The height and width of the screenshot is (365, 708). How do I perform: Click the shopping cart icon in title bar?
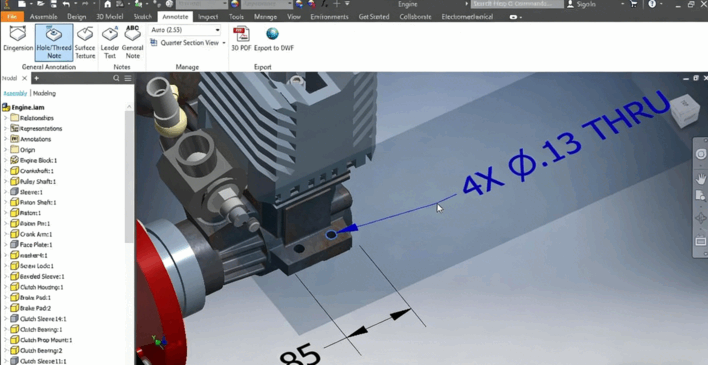[633, 4]
